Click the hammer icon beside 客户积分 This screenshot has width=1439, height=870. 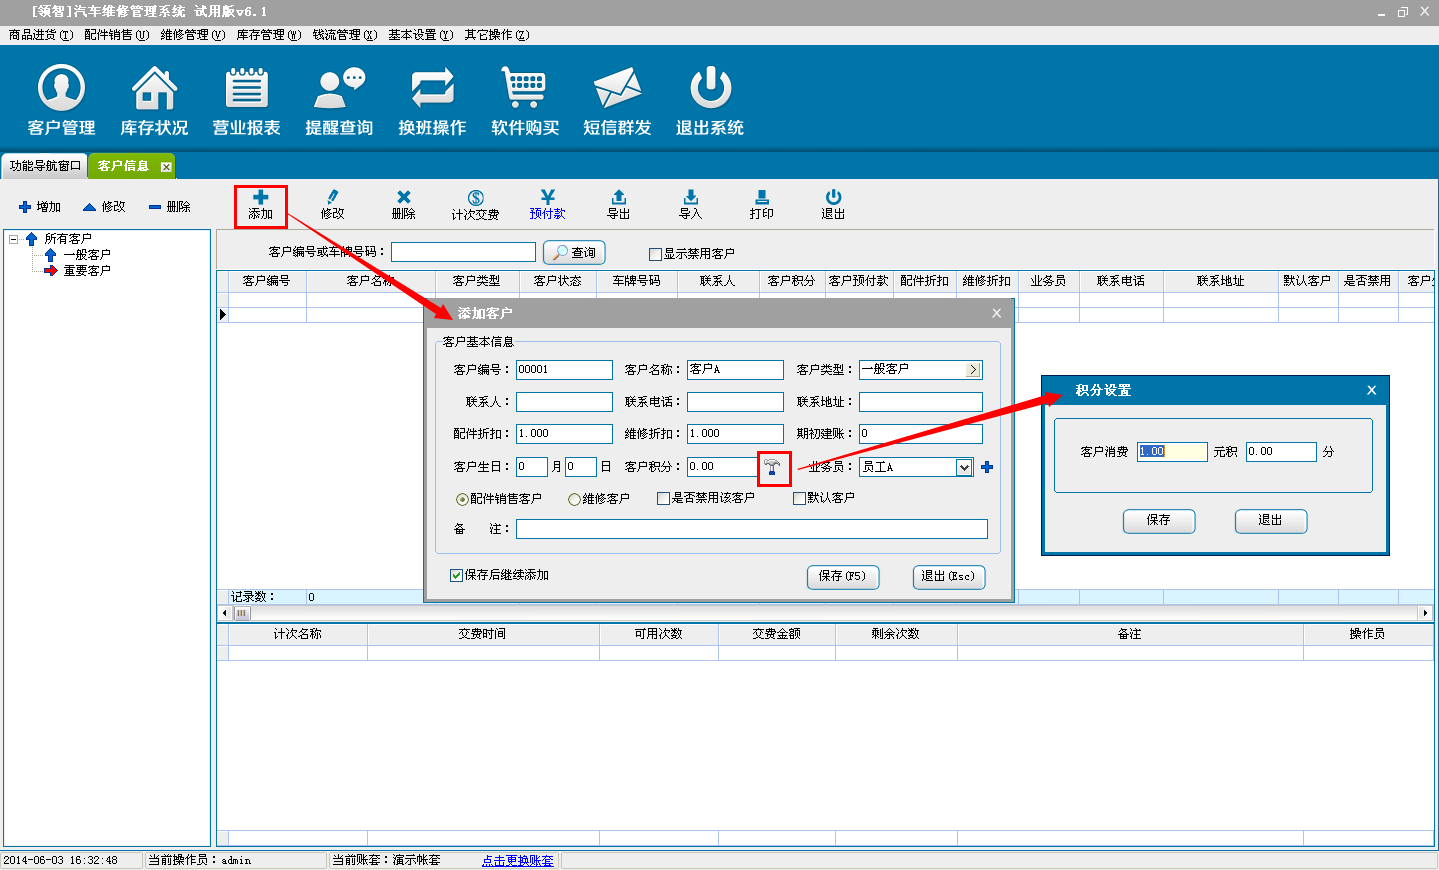coord(773,467)
